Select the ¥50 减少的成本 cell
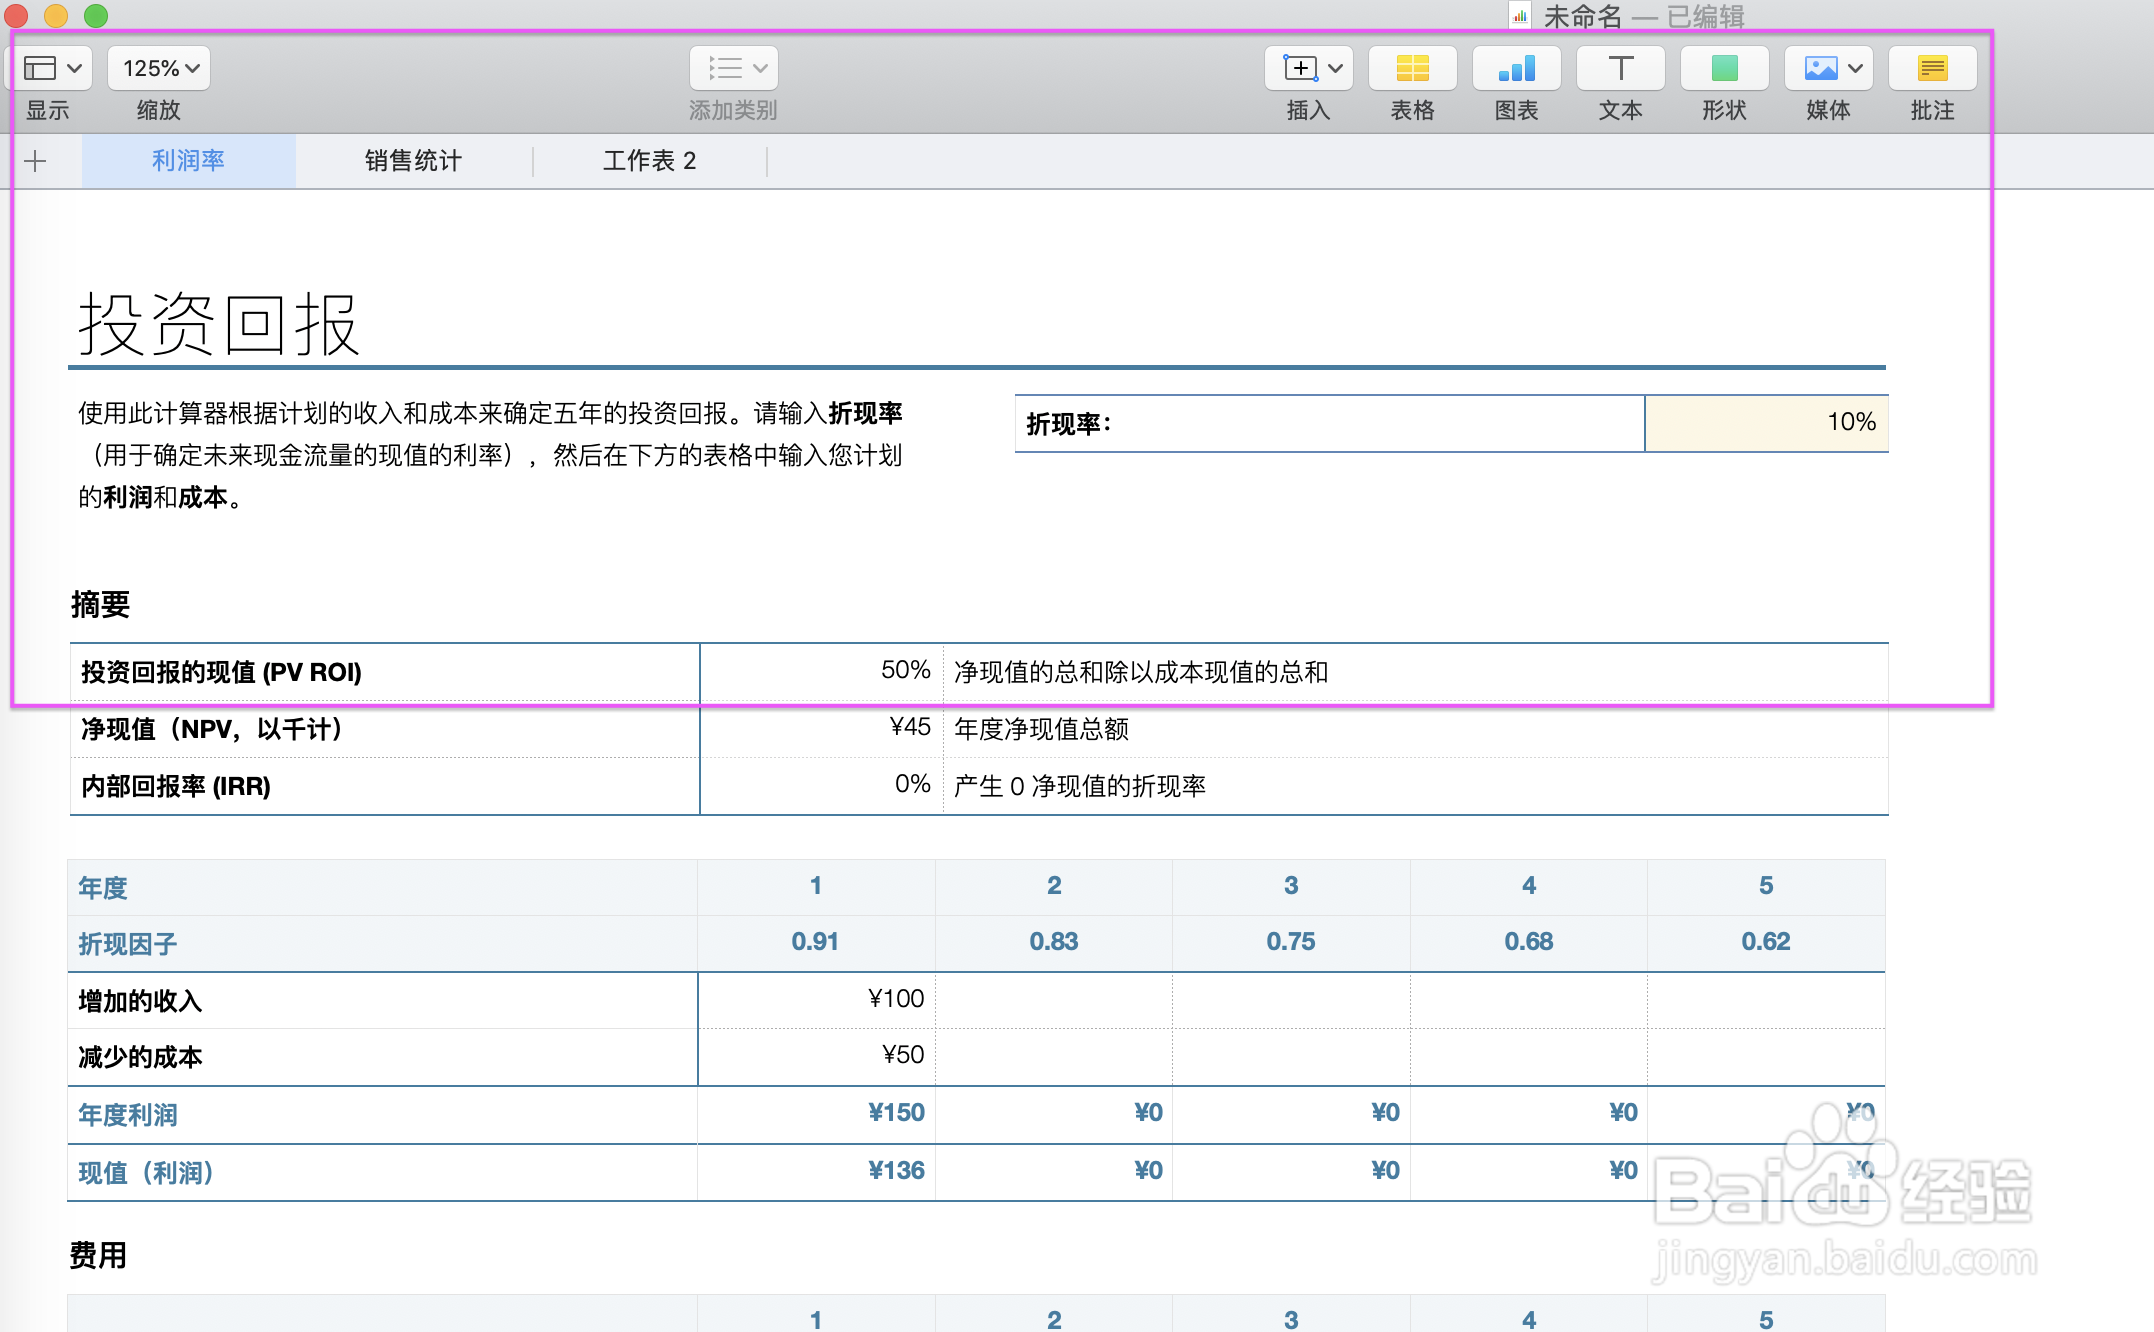 (816, 1056)
